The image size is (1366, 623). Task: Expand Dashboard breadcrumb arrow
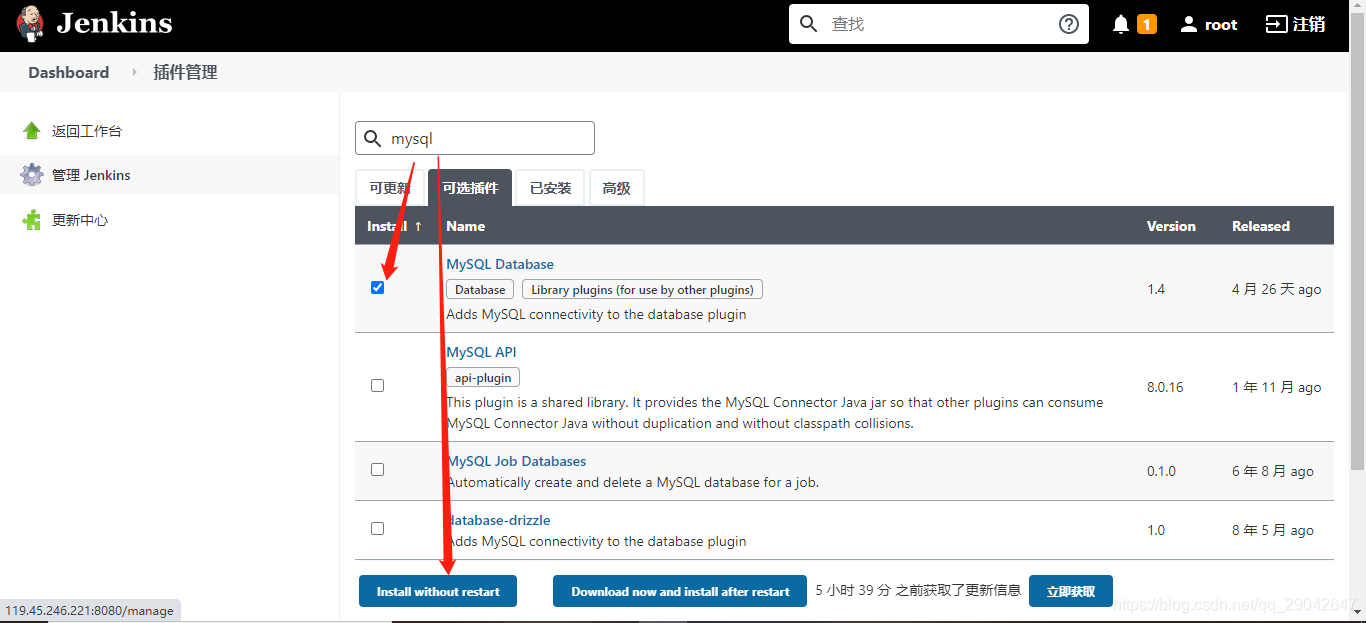click(x=134, y=72)
